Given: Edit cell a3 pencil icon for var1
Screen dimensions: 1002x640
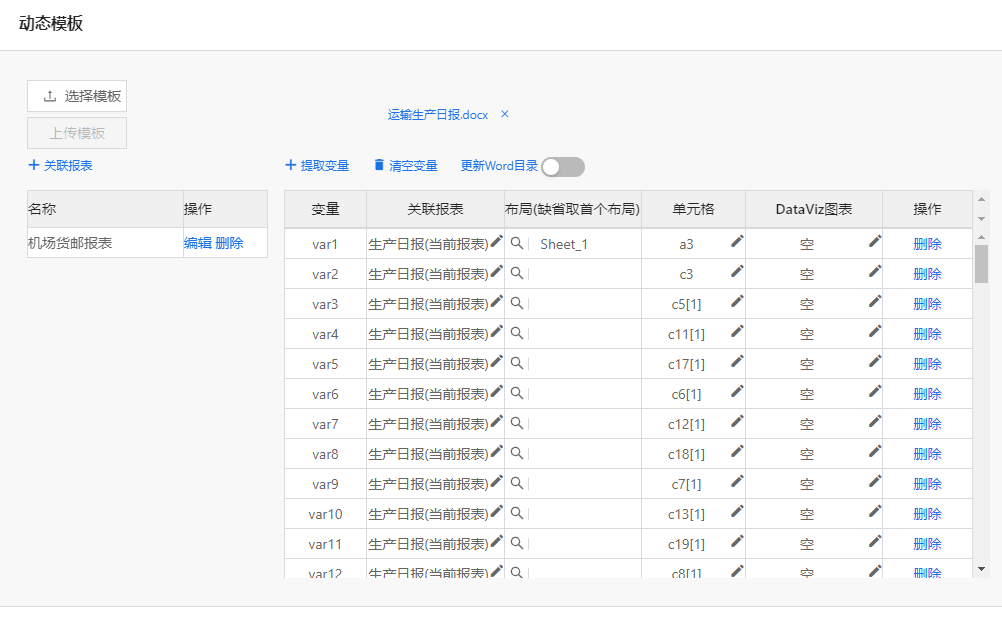Looking at the screenshot, I should coord(737,241).
